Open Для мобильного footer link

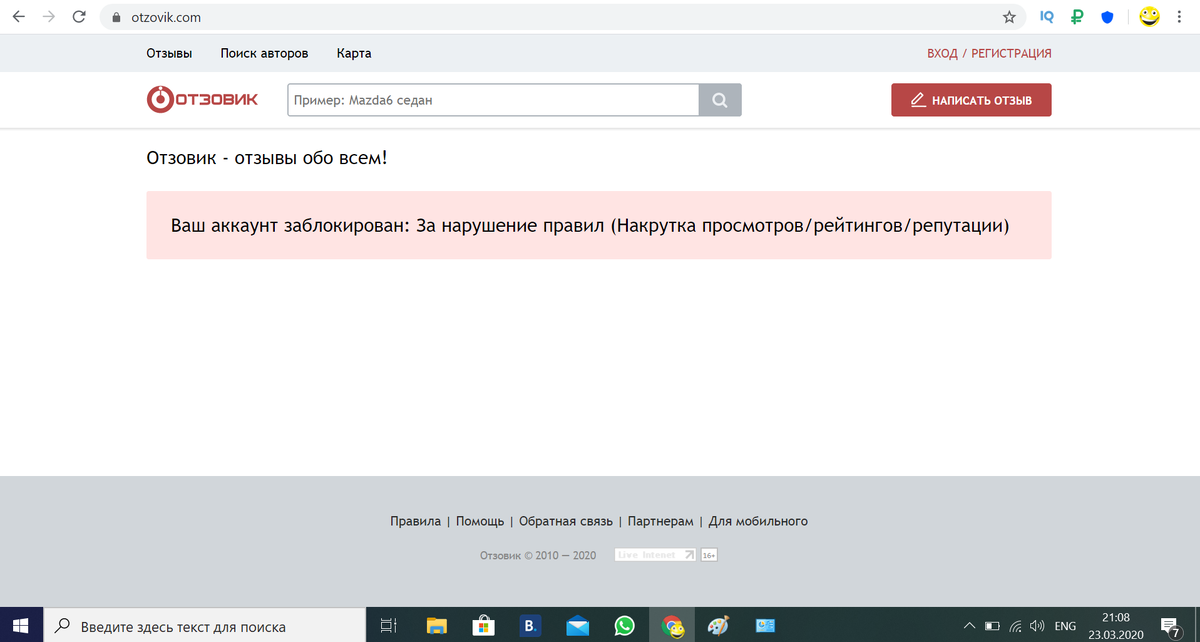[758, 521]
